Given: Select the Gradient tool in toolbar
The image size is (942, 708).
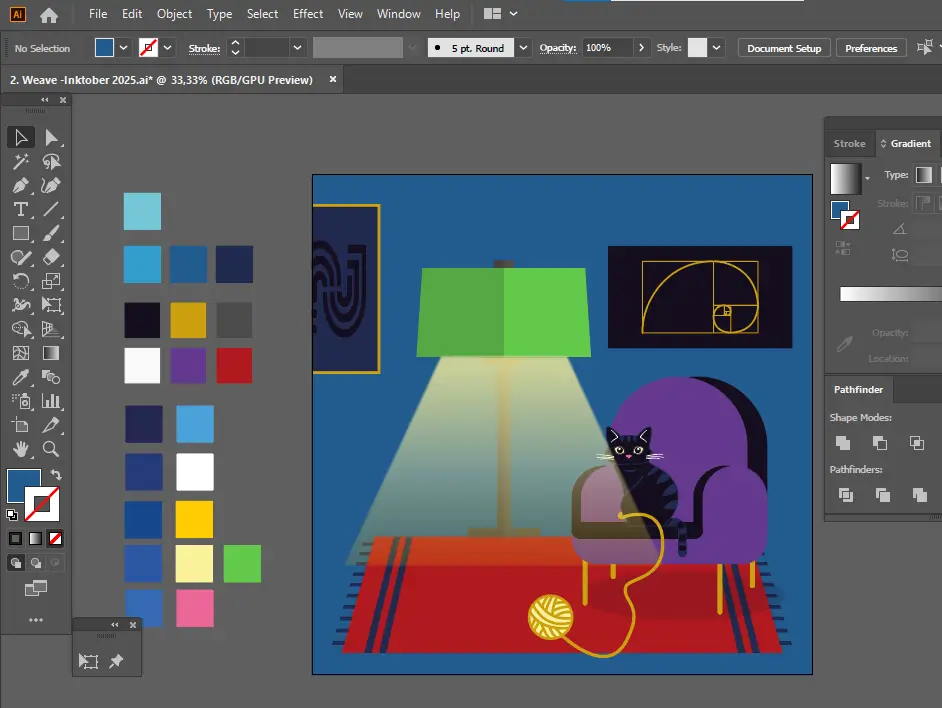Looking at the screenshot, I should pyautogui.click(x=51, y=353).
